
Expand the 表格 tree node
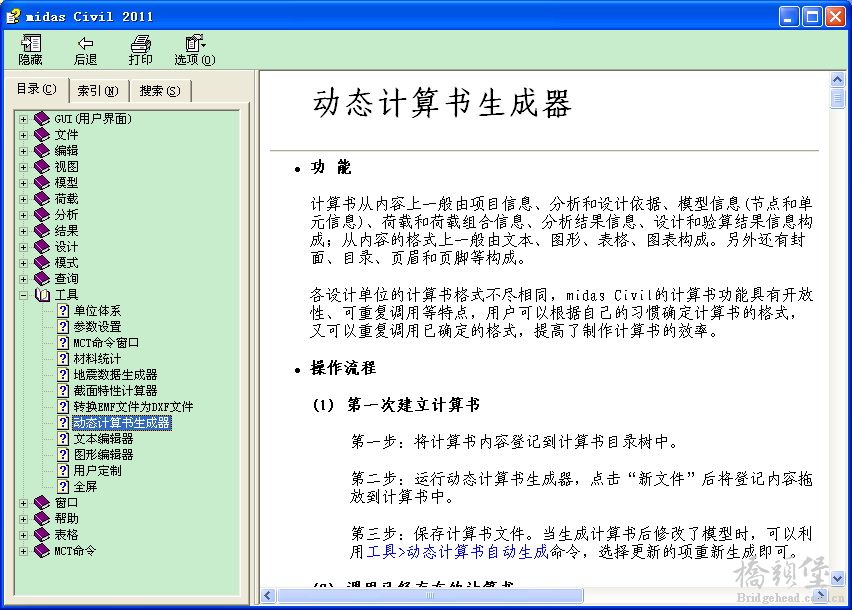tap(23, 535)
